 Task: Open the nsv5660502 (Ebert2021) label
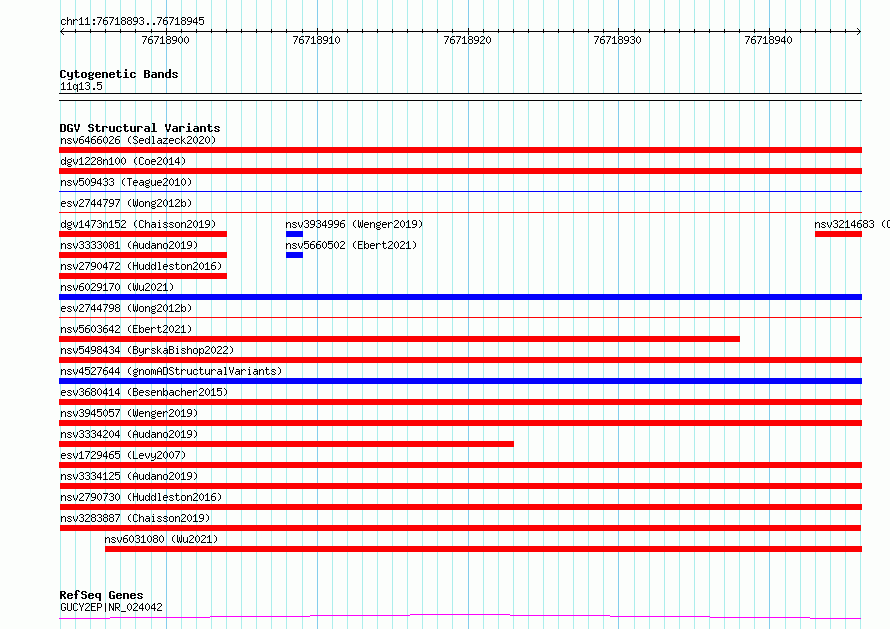pyautogui.click(x=351, y=245)
